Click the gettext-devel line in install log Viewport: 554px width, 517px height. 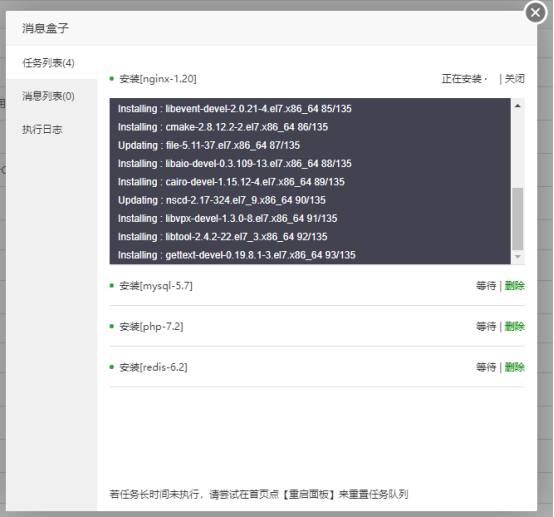237,255
